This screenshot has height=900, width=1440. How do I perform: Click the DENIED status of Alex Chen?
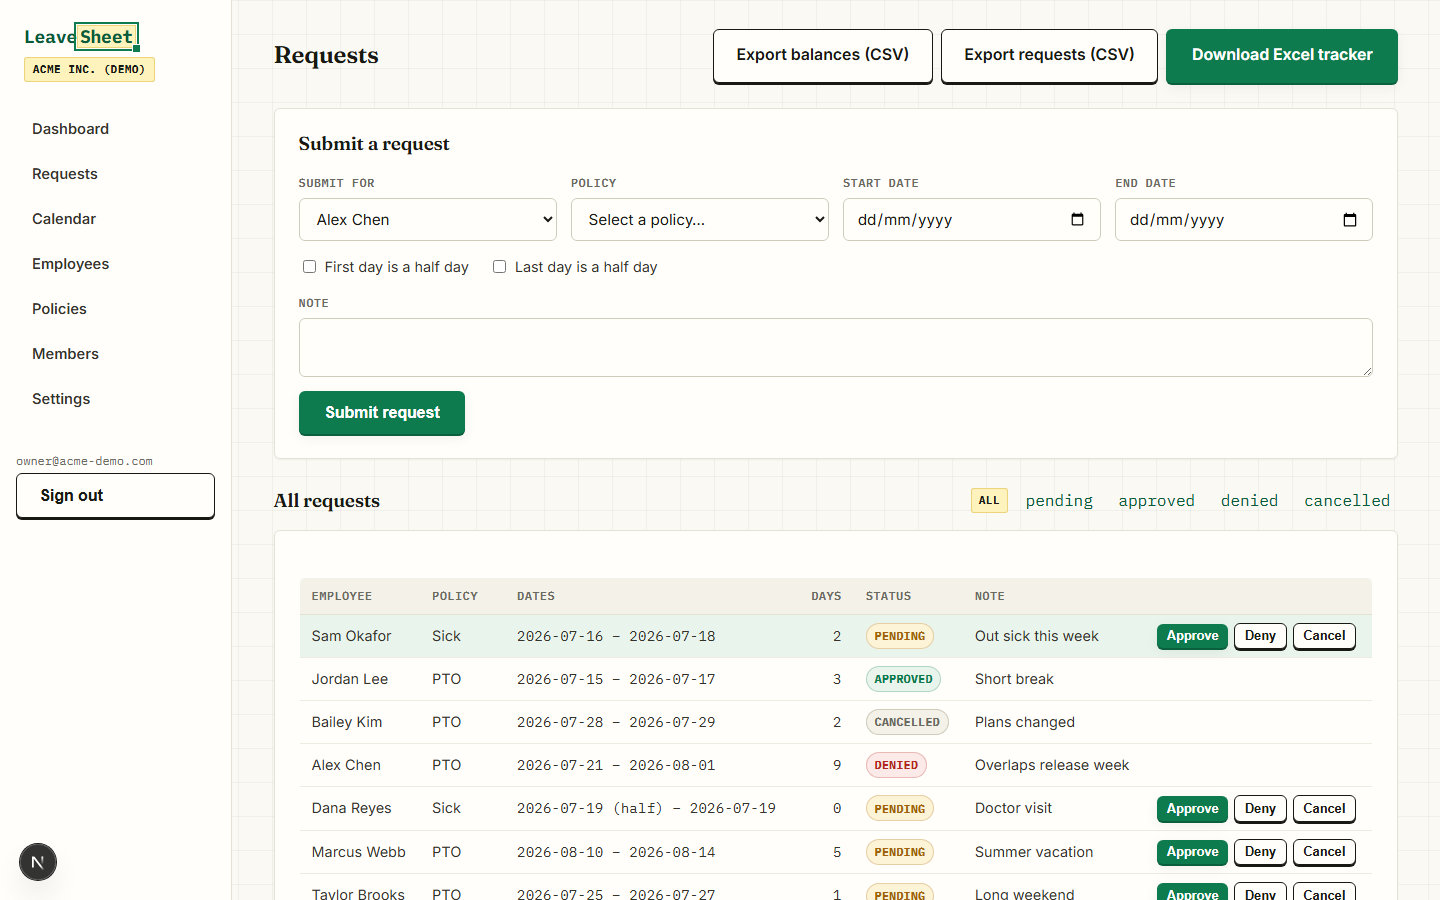click(x=896, y=765)
